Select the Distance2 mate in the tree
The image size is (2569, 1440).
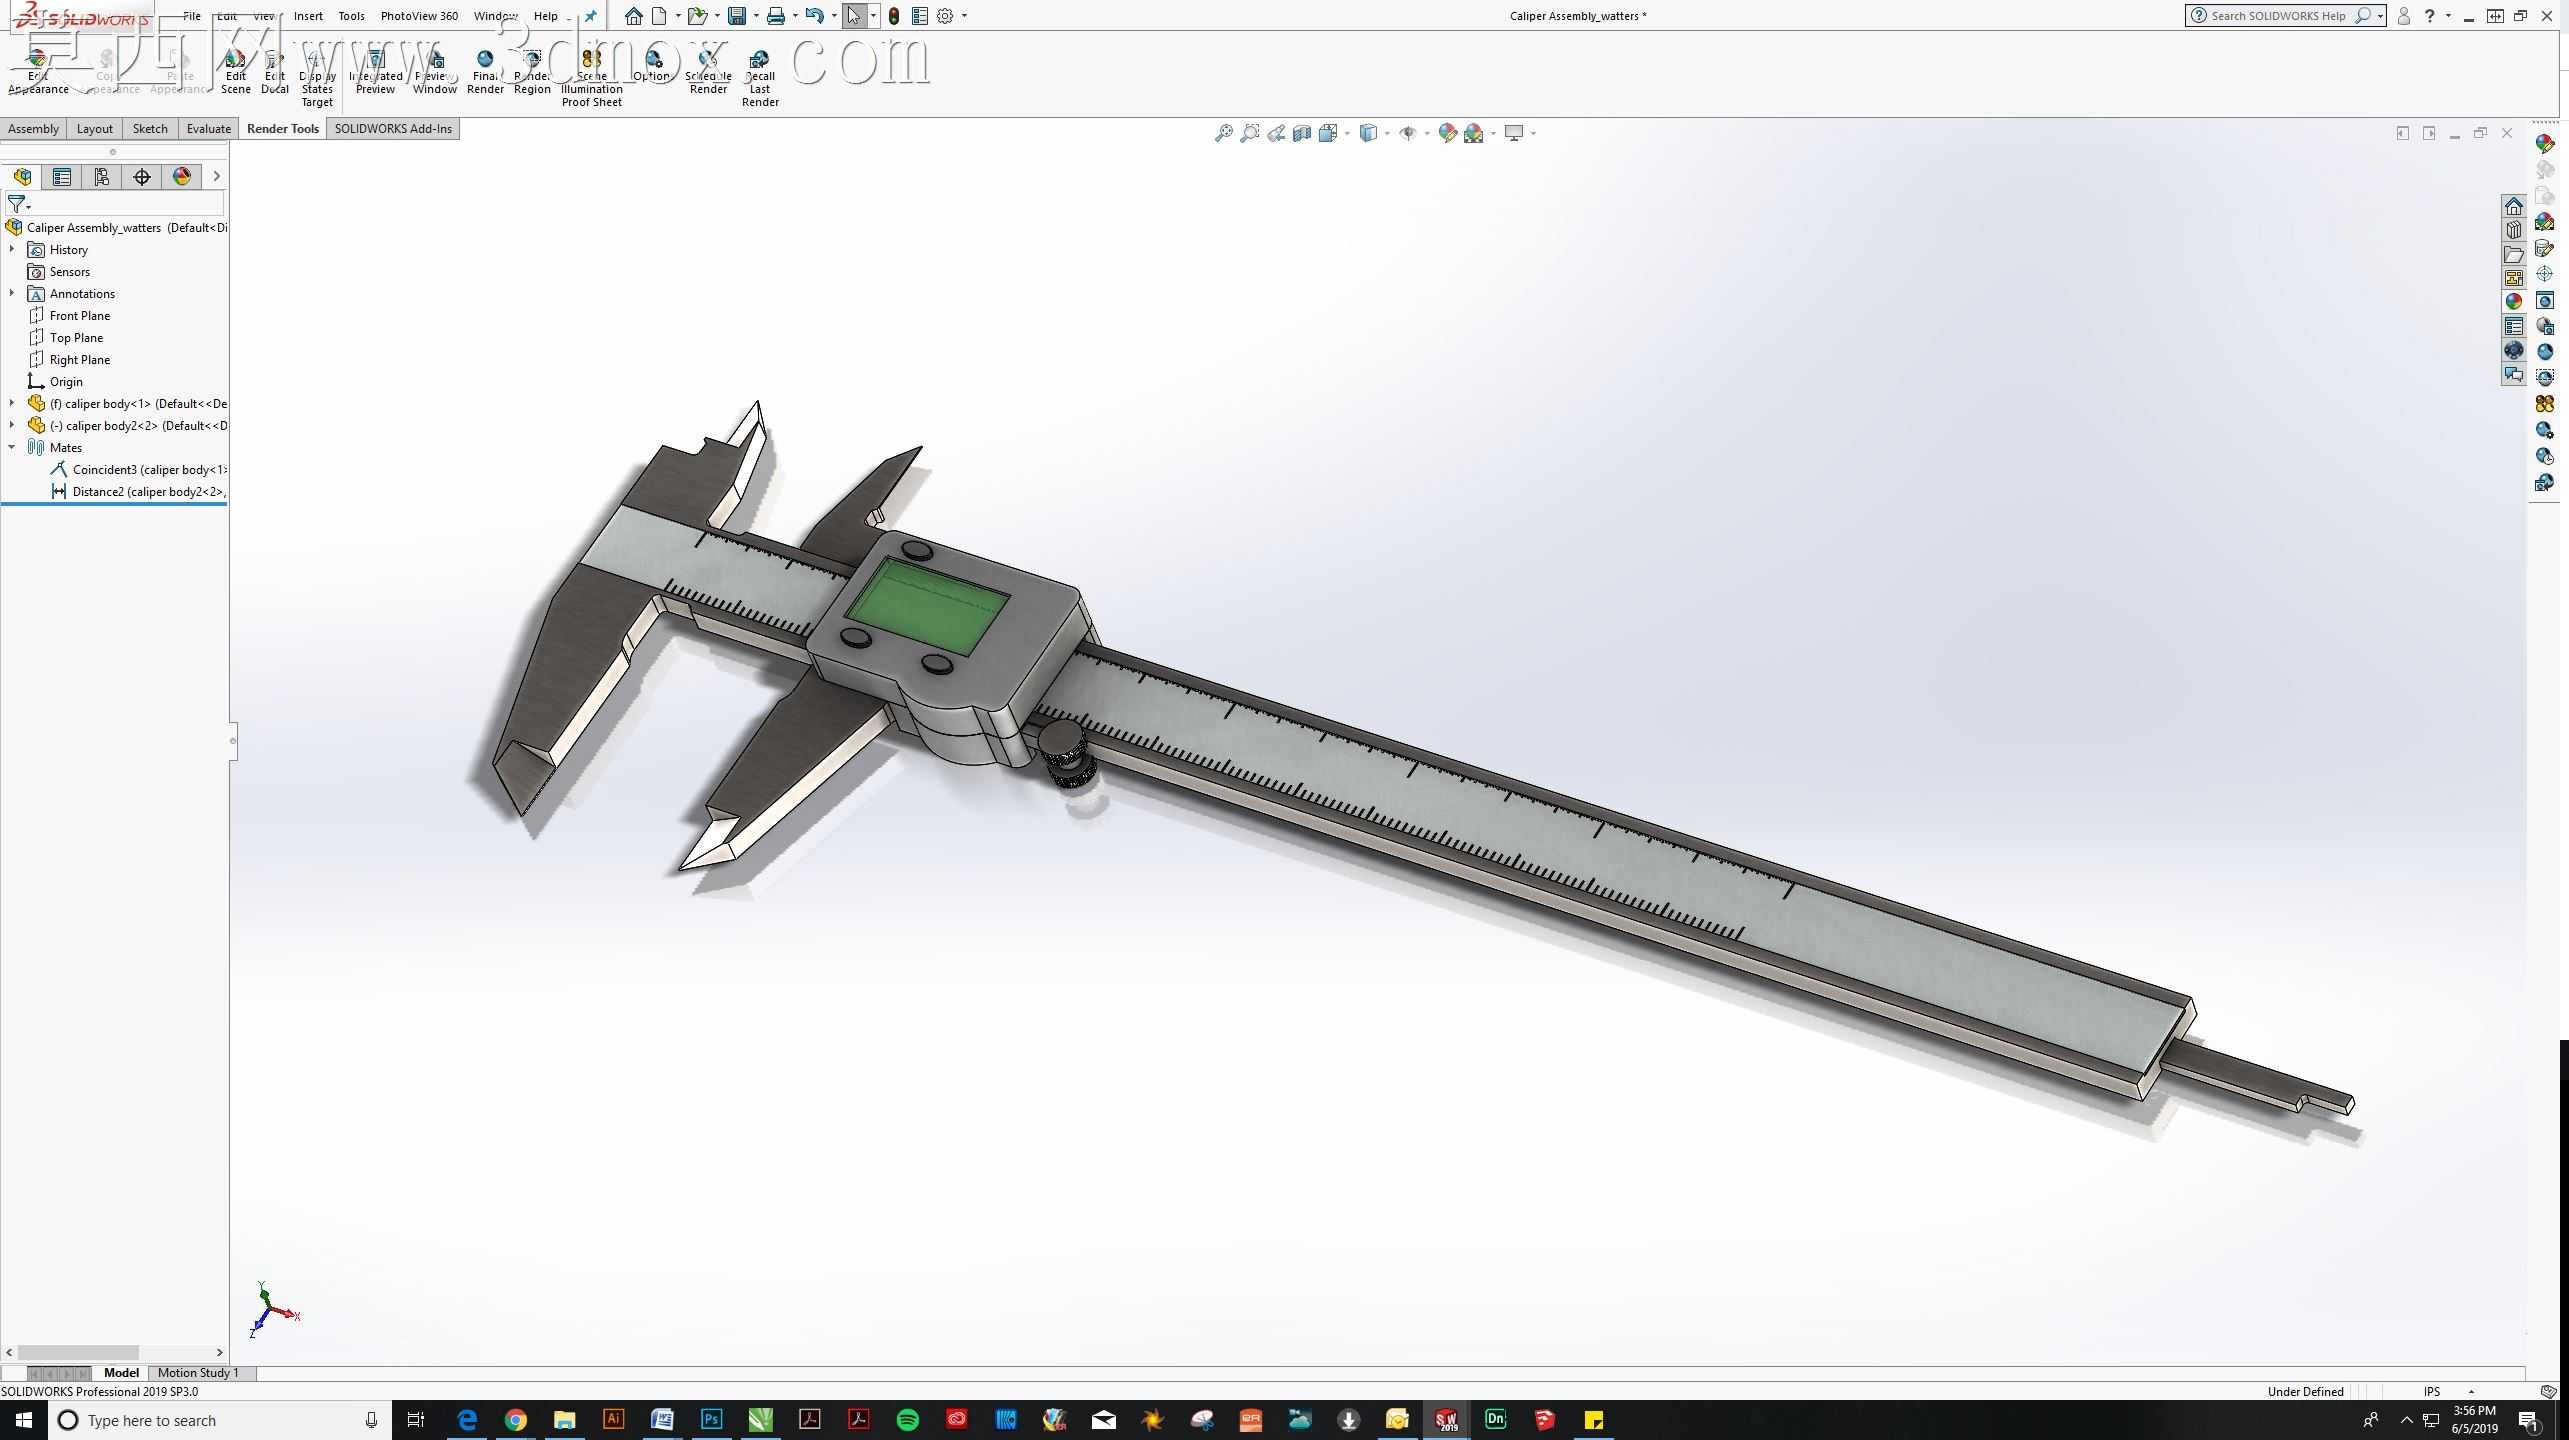click(x=138, y=492)
